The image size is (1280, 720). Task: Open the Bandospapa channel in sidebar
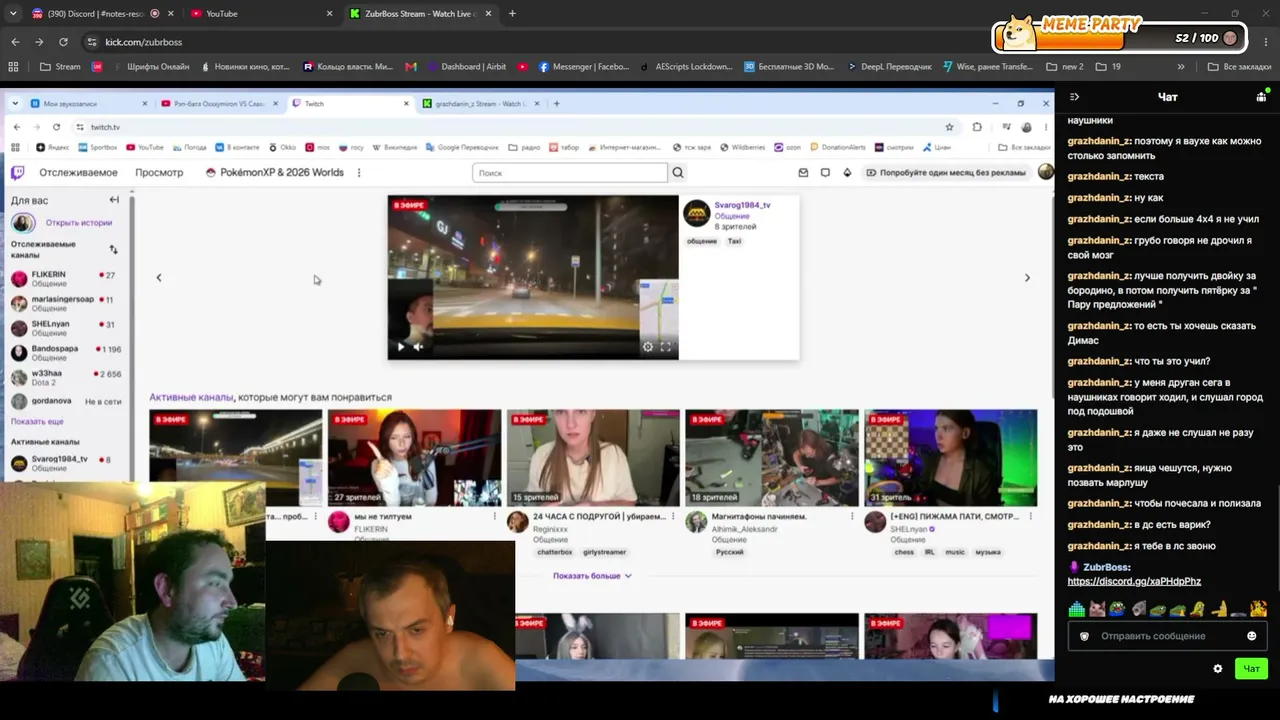click(66, 353)
